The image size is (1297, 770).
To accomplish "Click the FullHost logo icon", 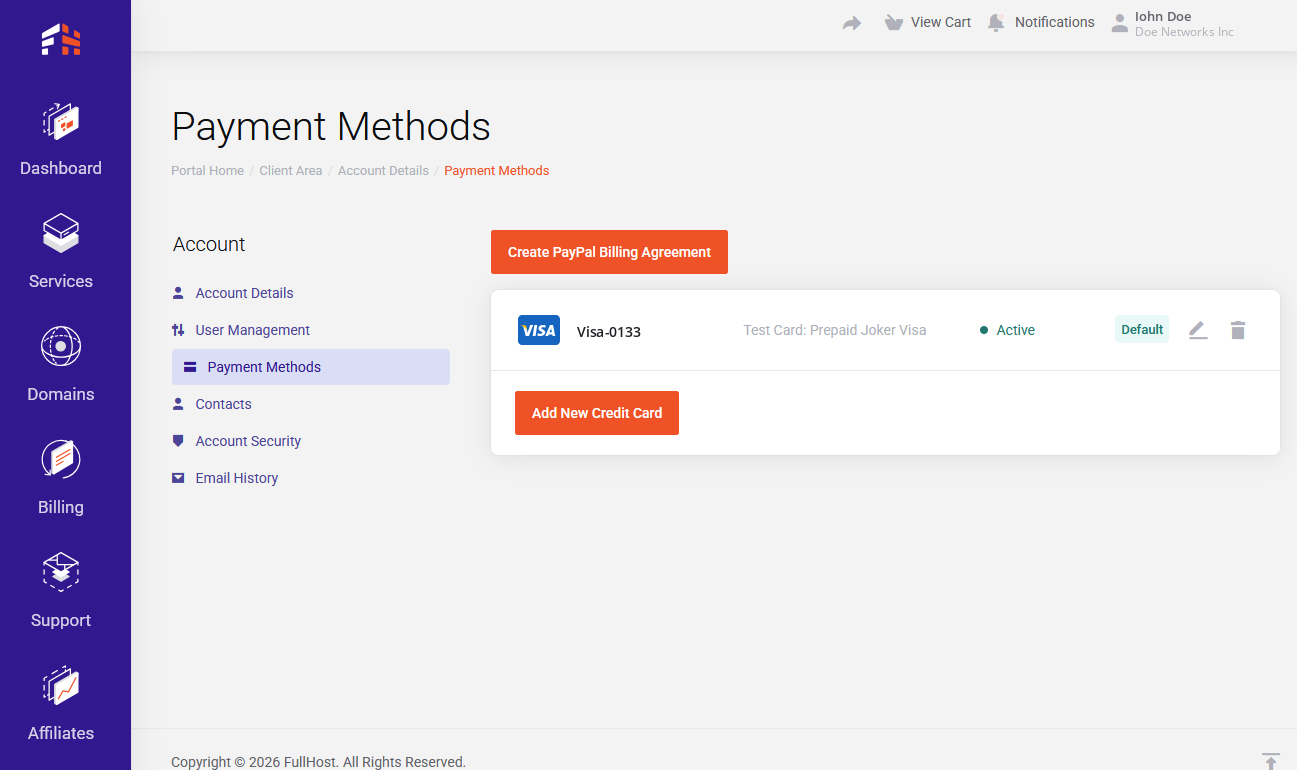I will tap(61, 39).
